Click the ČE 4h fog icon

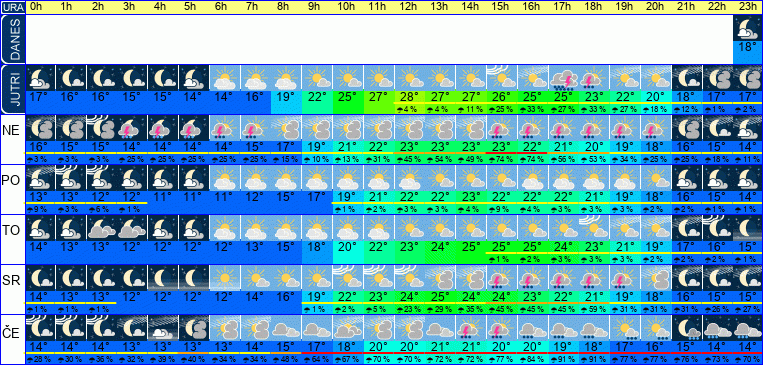coord(163,328)
